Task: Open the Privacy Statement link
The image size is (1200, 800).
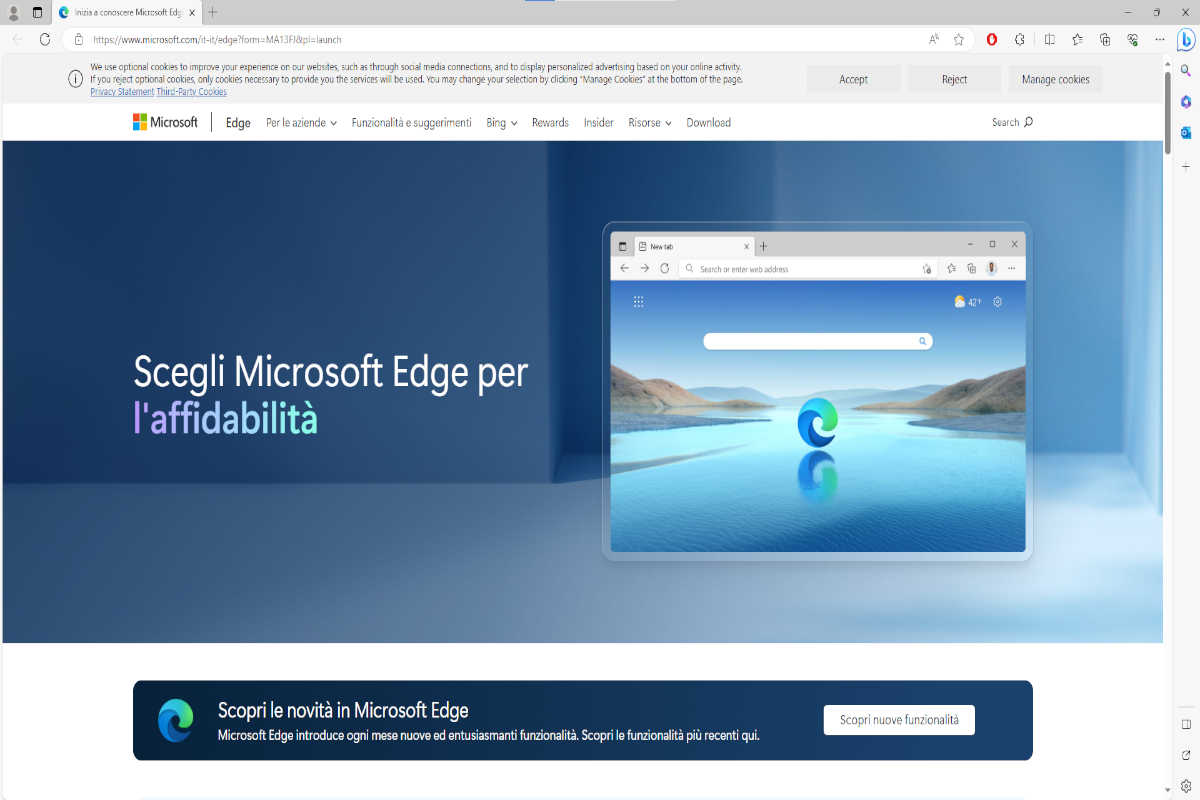Action: pyautogui.click(x=122, y=92)
